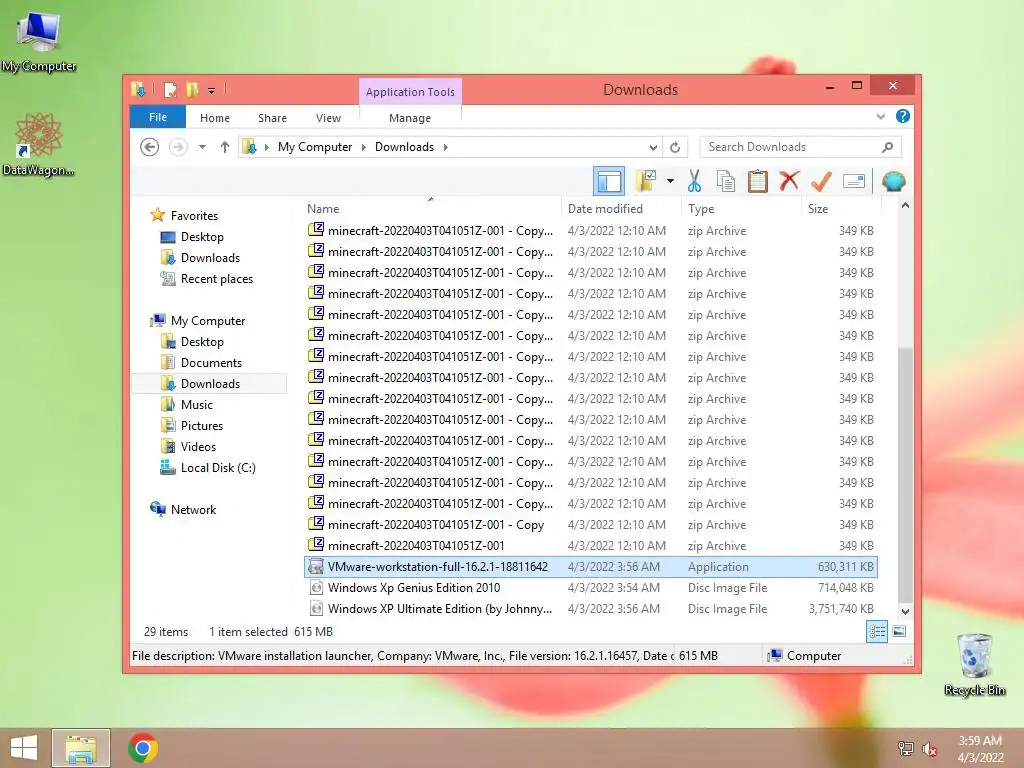Open the File ribbon tab

coord(158,117)
